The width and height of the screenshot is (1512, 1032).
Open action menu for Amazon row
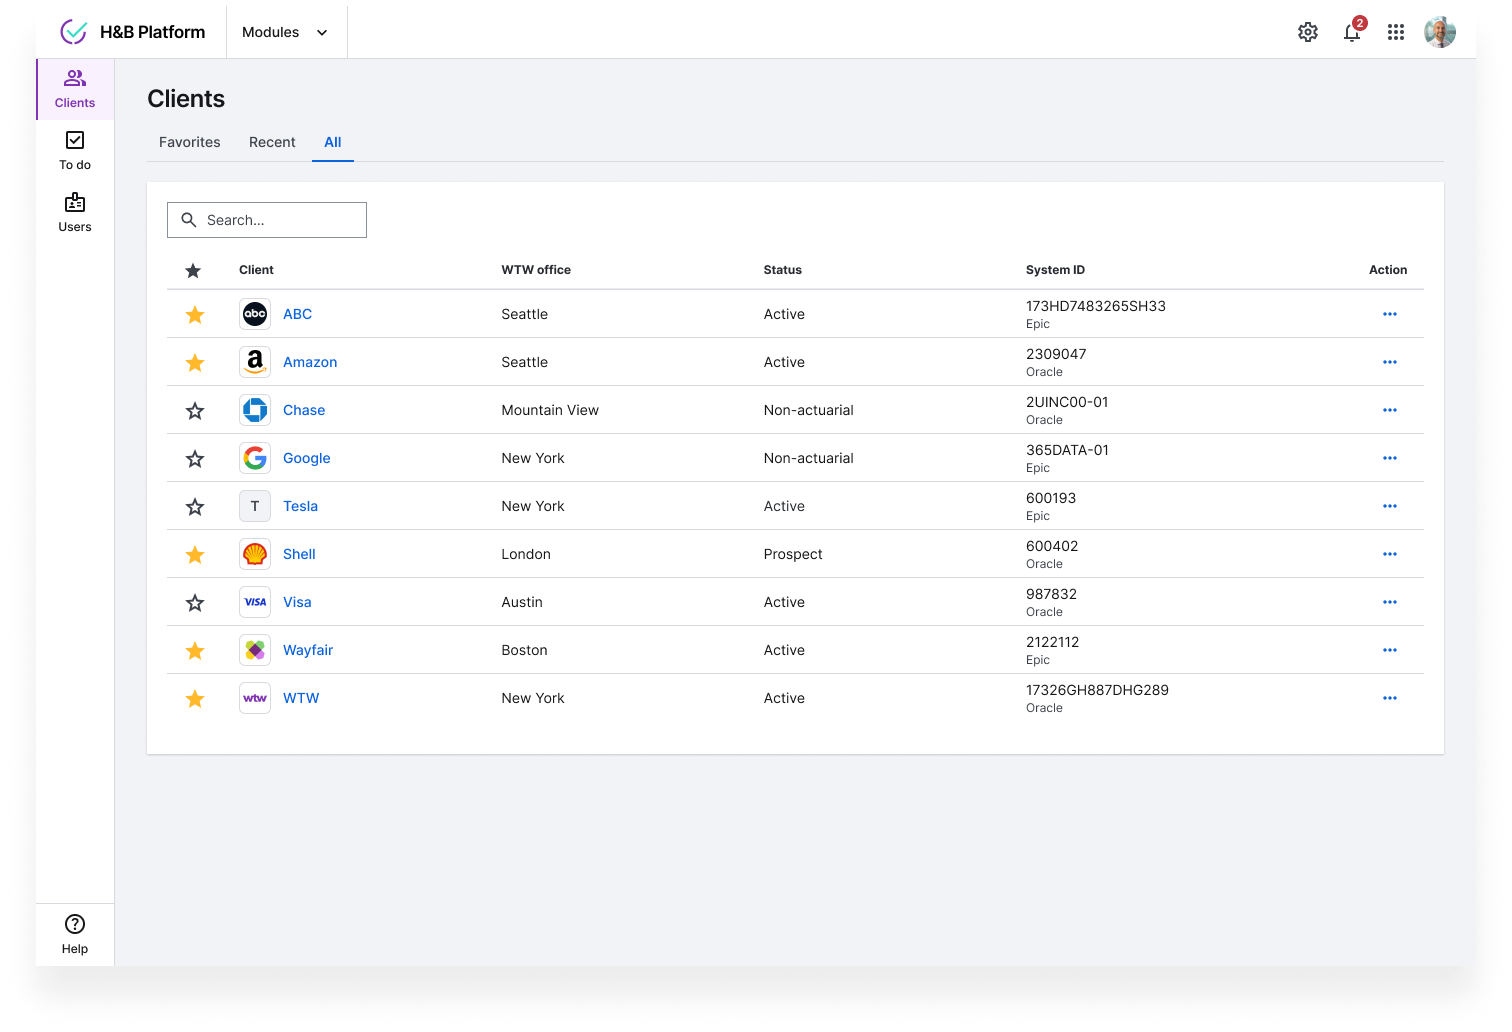1390,362
